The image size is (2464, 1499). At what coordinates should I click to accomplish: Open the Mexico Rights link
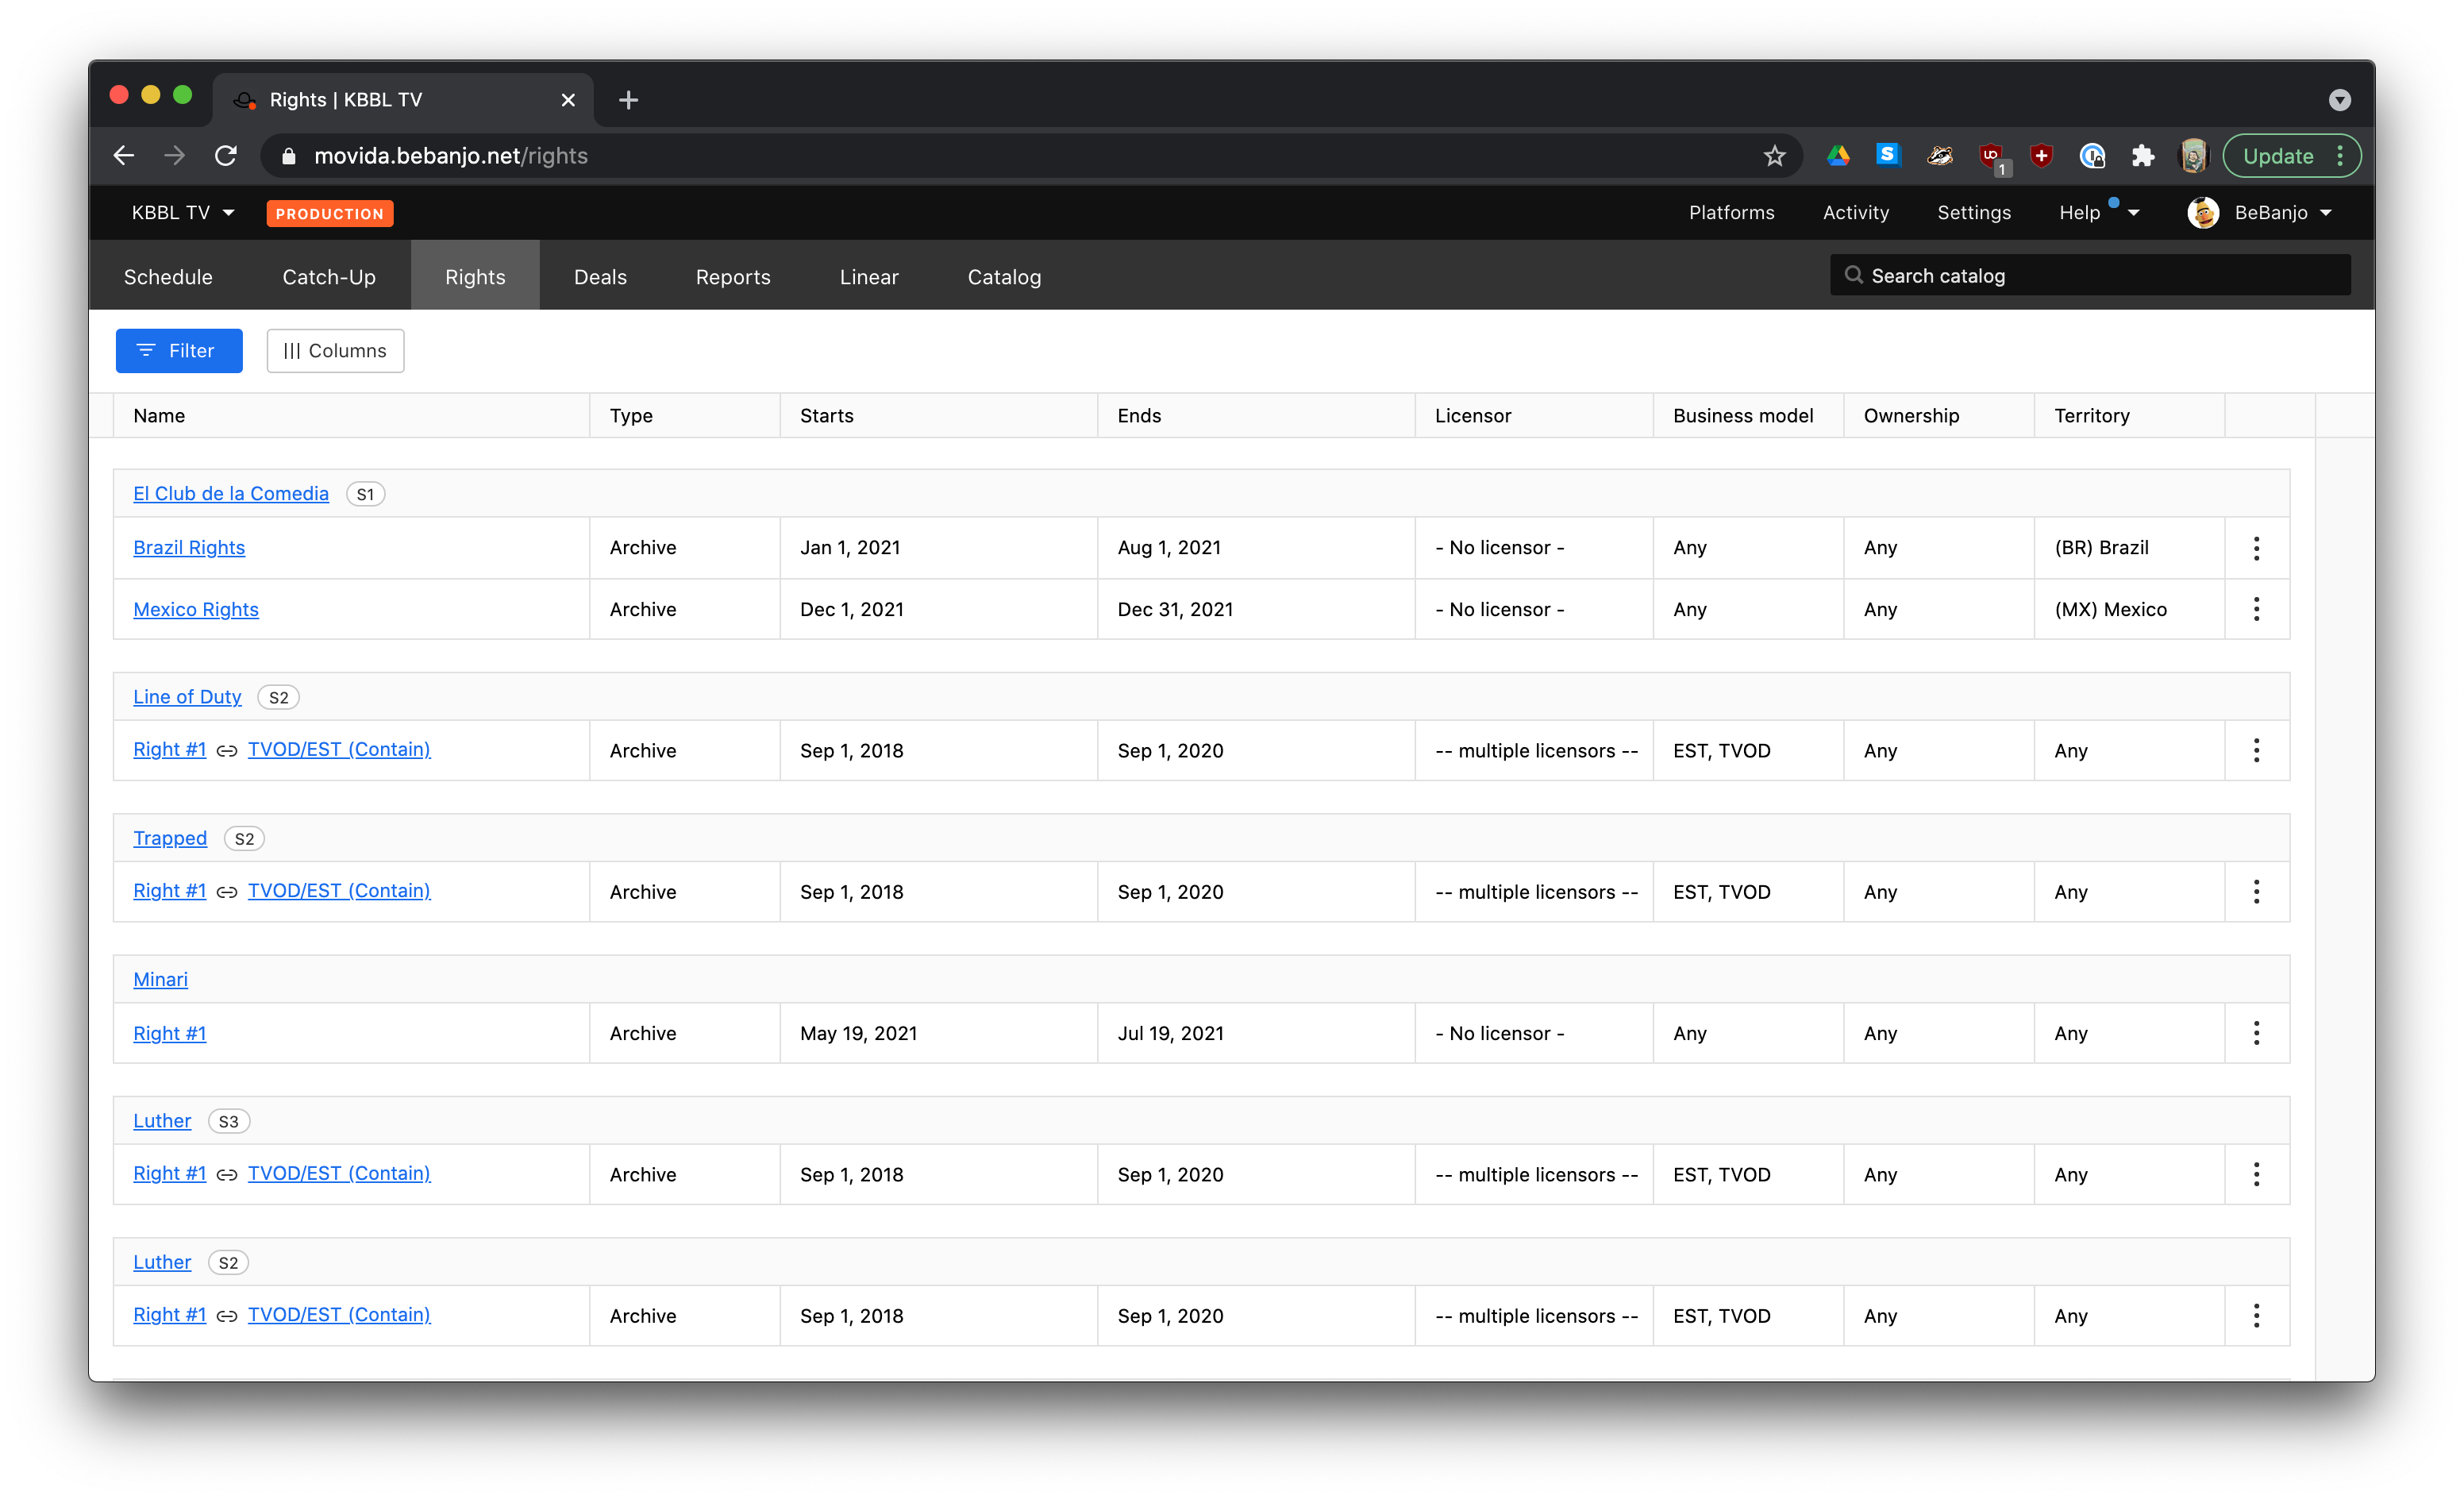point(196,610)
